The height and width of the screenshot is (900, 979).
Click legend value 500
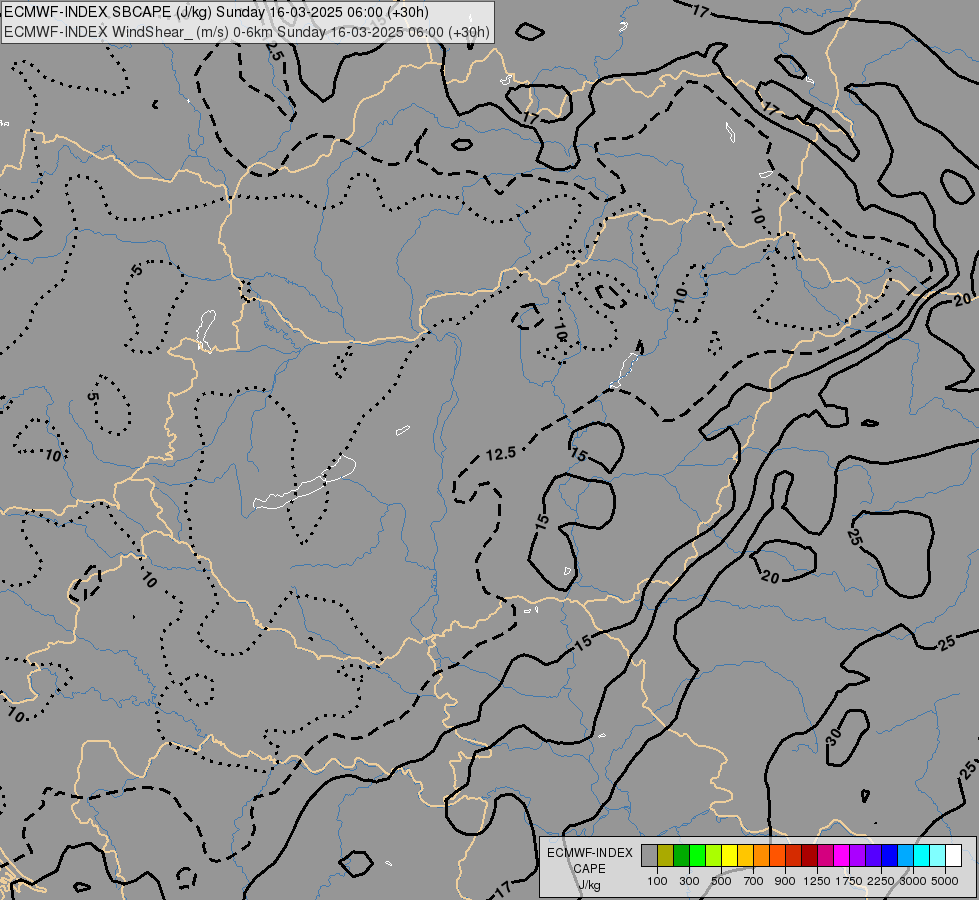click(x=721, y=881)
